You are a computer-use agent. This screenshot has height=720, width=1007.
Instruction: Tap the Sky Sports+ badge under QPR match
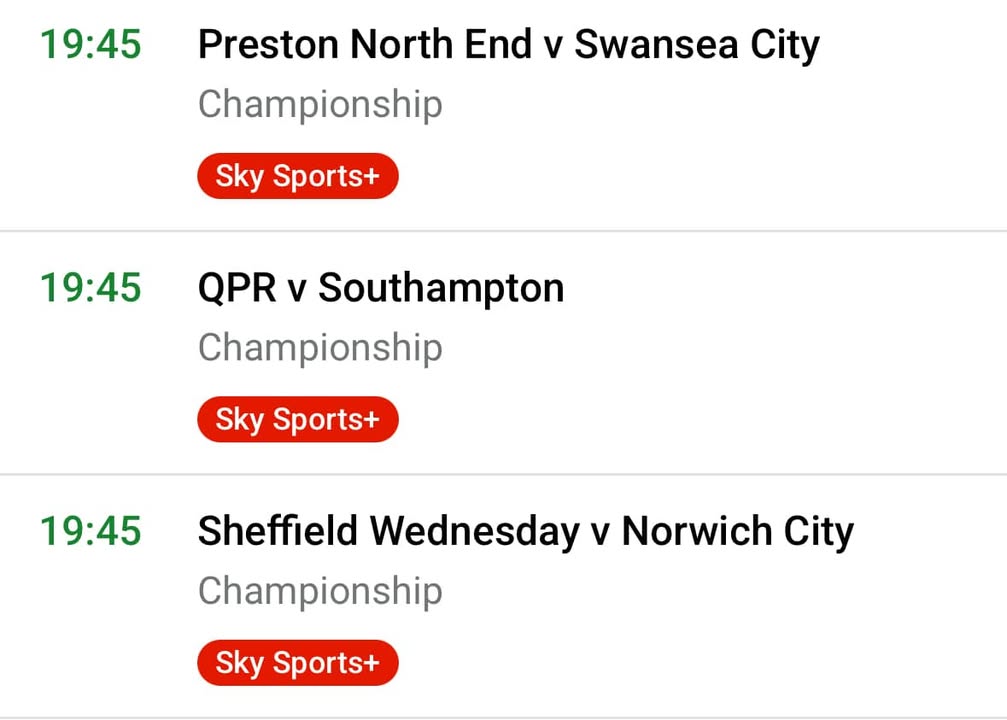(298, 420)
